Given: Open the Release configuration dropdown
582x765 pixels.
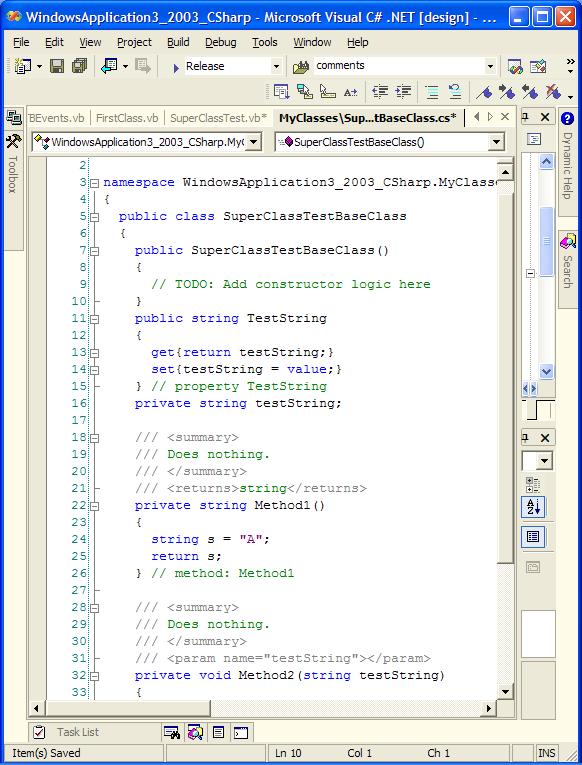Looking at the screenshot, I should tap(276, 66).
